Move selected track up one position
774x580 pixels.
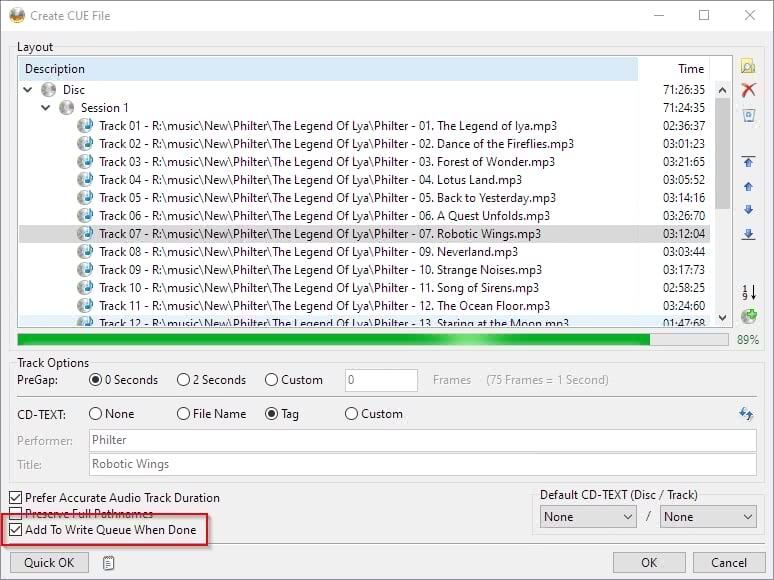click(x=748, y=187)
